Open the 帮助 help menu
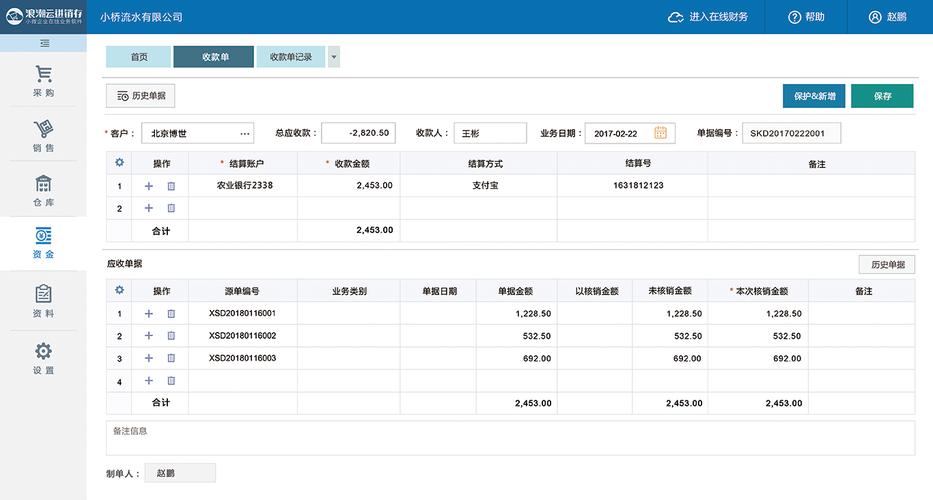The height and width of the screenshot is (500, 933). (806, 17)
